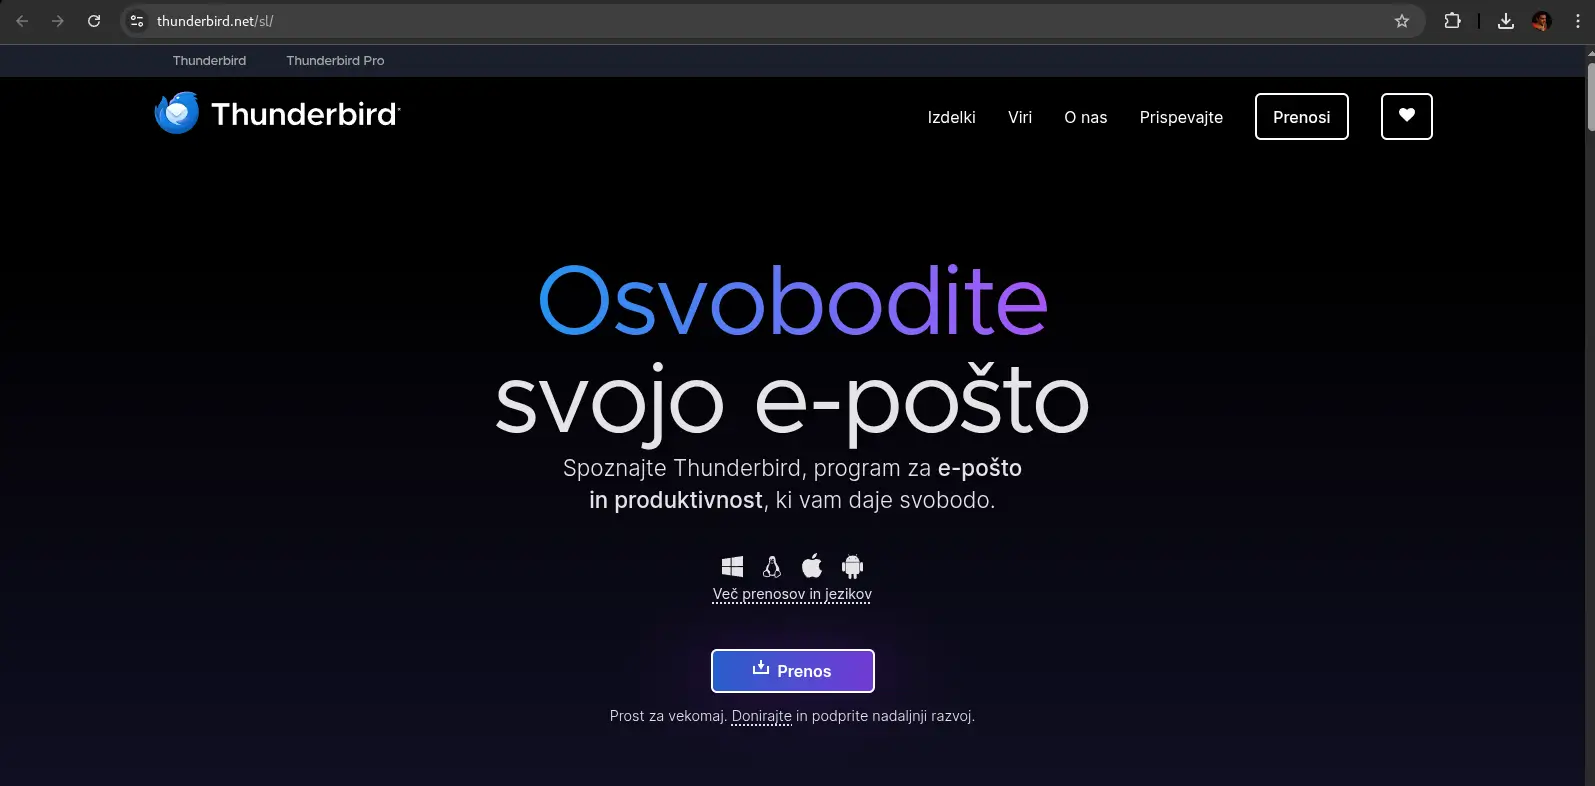1595x786 pixels.
Task: Open site information icon in address bar
Action: tap(138, 21)
